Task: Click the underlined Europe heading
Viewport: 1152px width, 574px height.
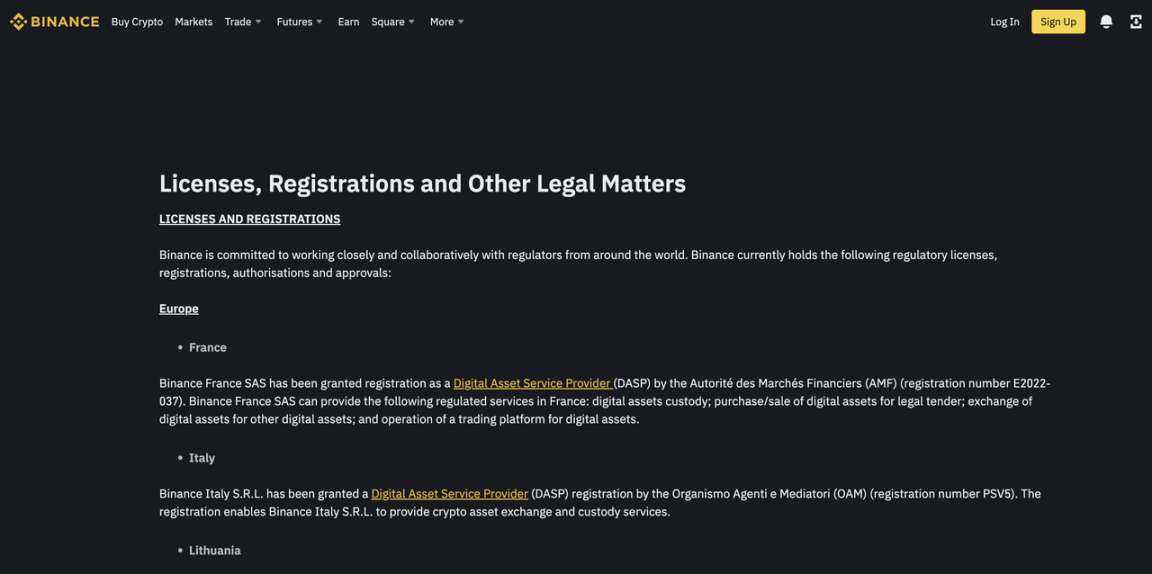Action: tap(179, 309)
